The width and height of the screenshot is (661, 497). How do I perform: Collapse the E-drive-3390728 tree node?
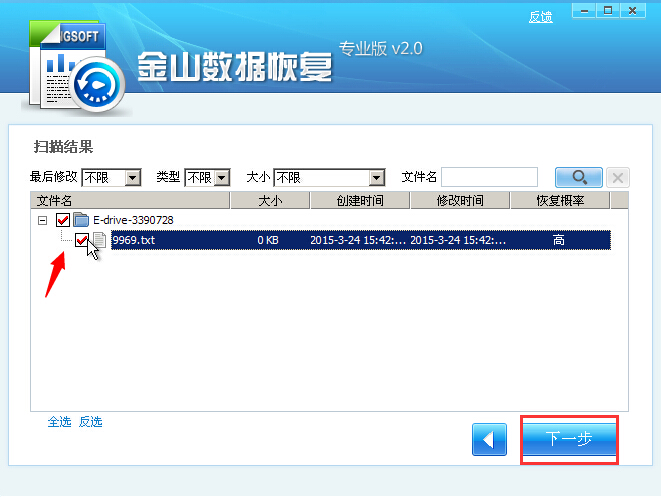pyautogui.click(x=43, y=220)
